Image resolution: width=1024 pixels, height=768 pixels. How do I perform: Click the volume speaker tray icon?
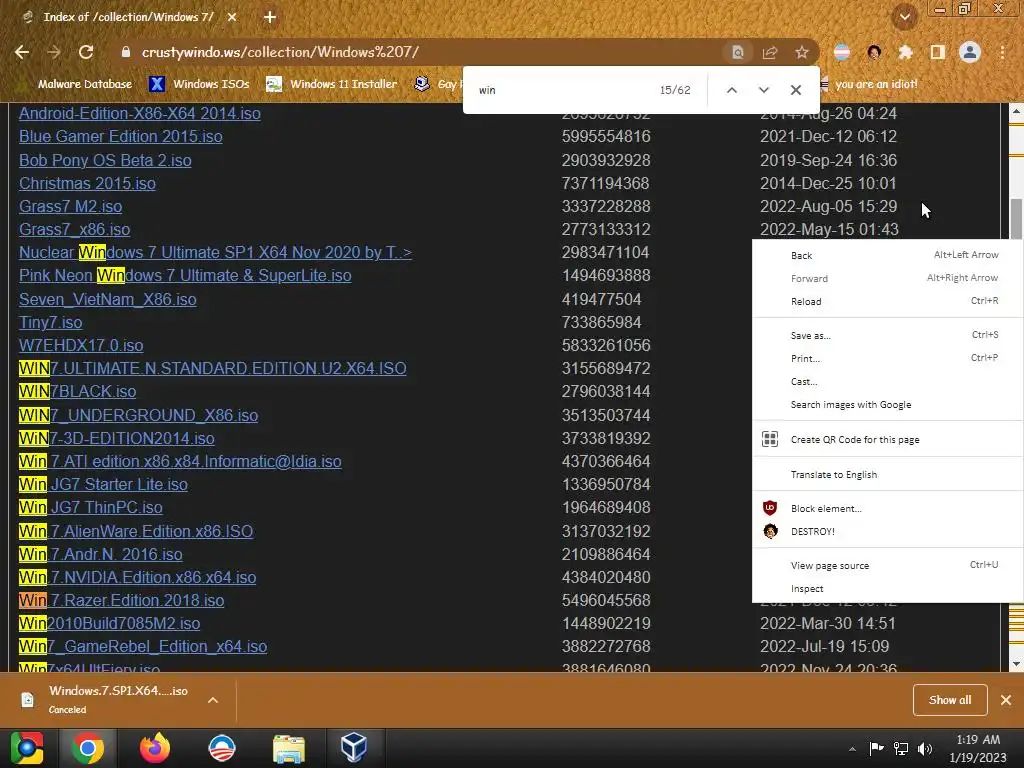coord(925,748)
